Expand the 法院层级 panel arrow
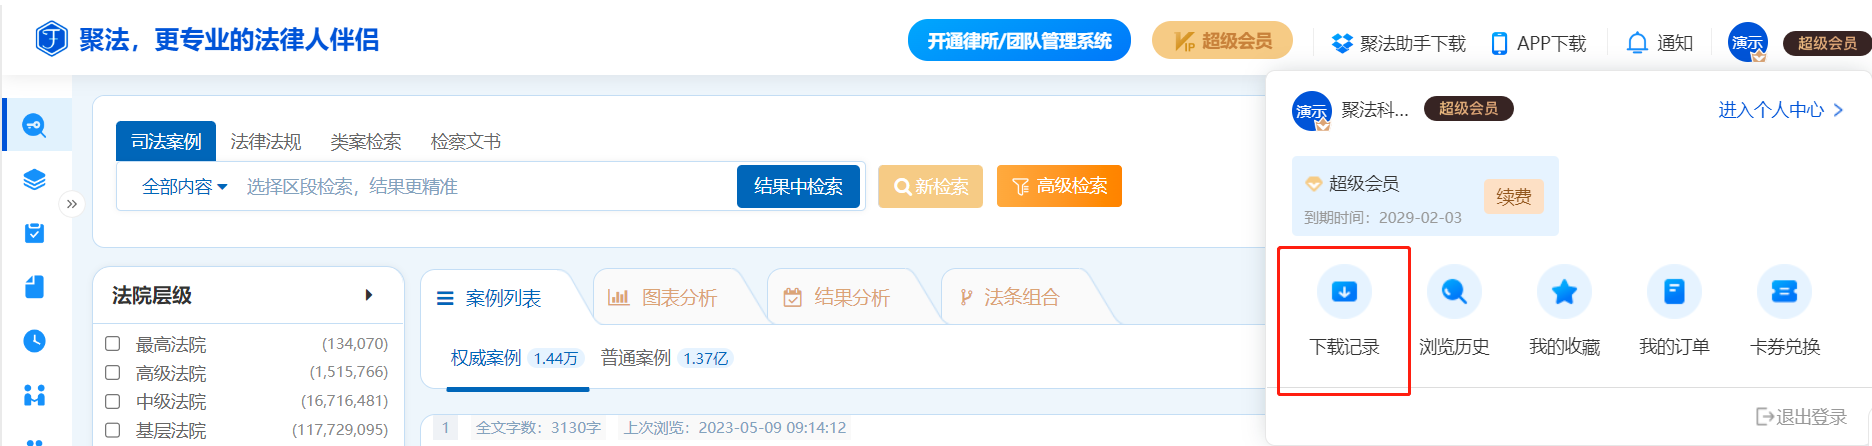This screenshot has width=1872, height=446. pos(369,295)
